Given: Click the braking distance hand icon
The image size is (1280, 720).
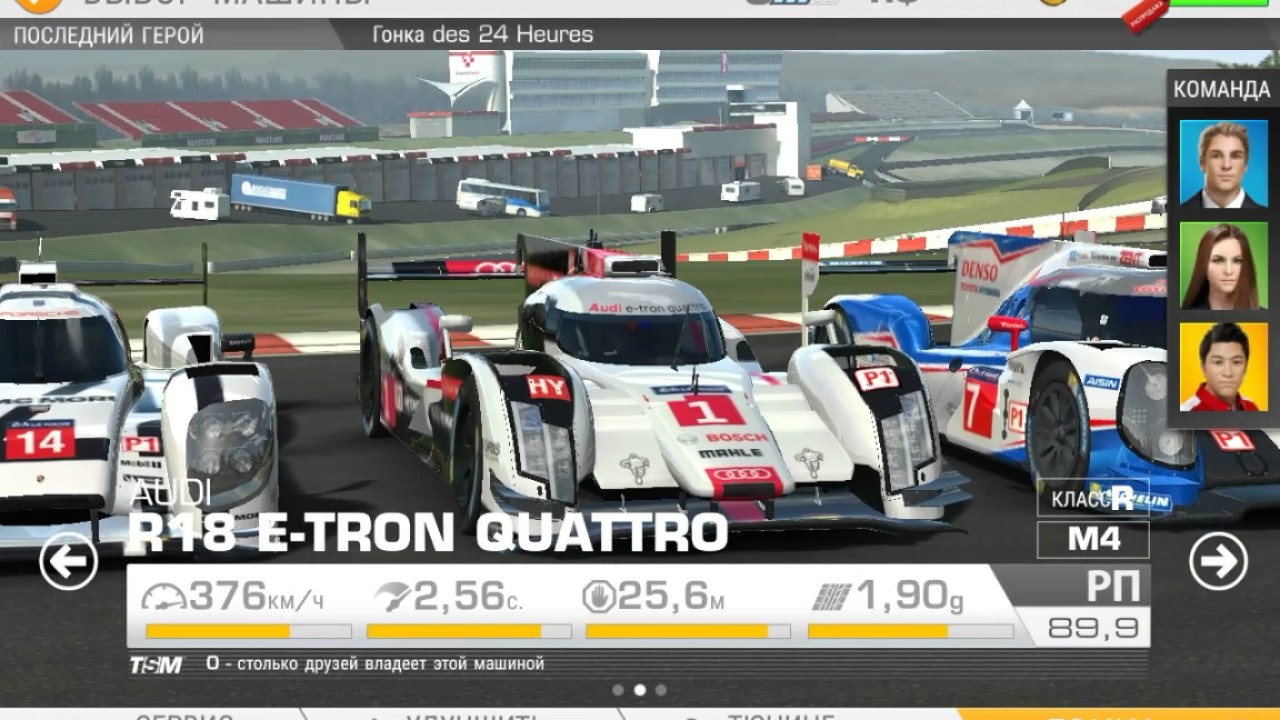Looking at the screenshot, I should tap(598, 597).
